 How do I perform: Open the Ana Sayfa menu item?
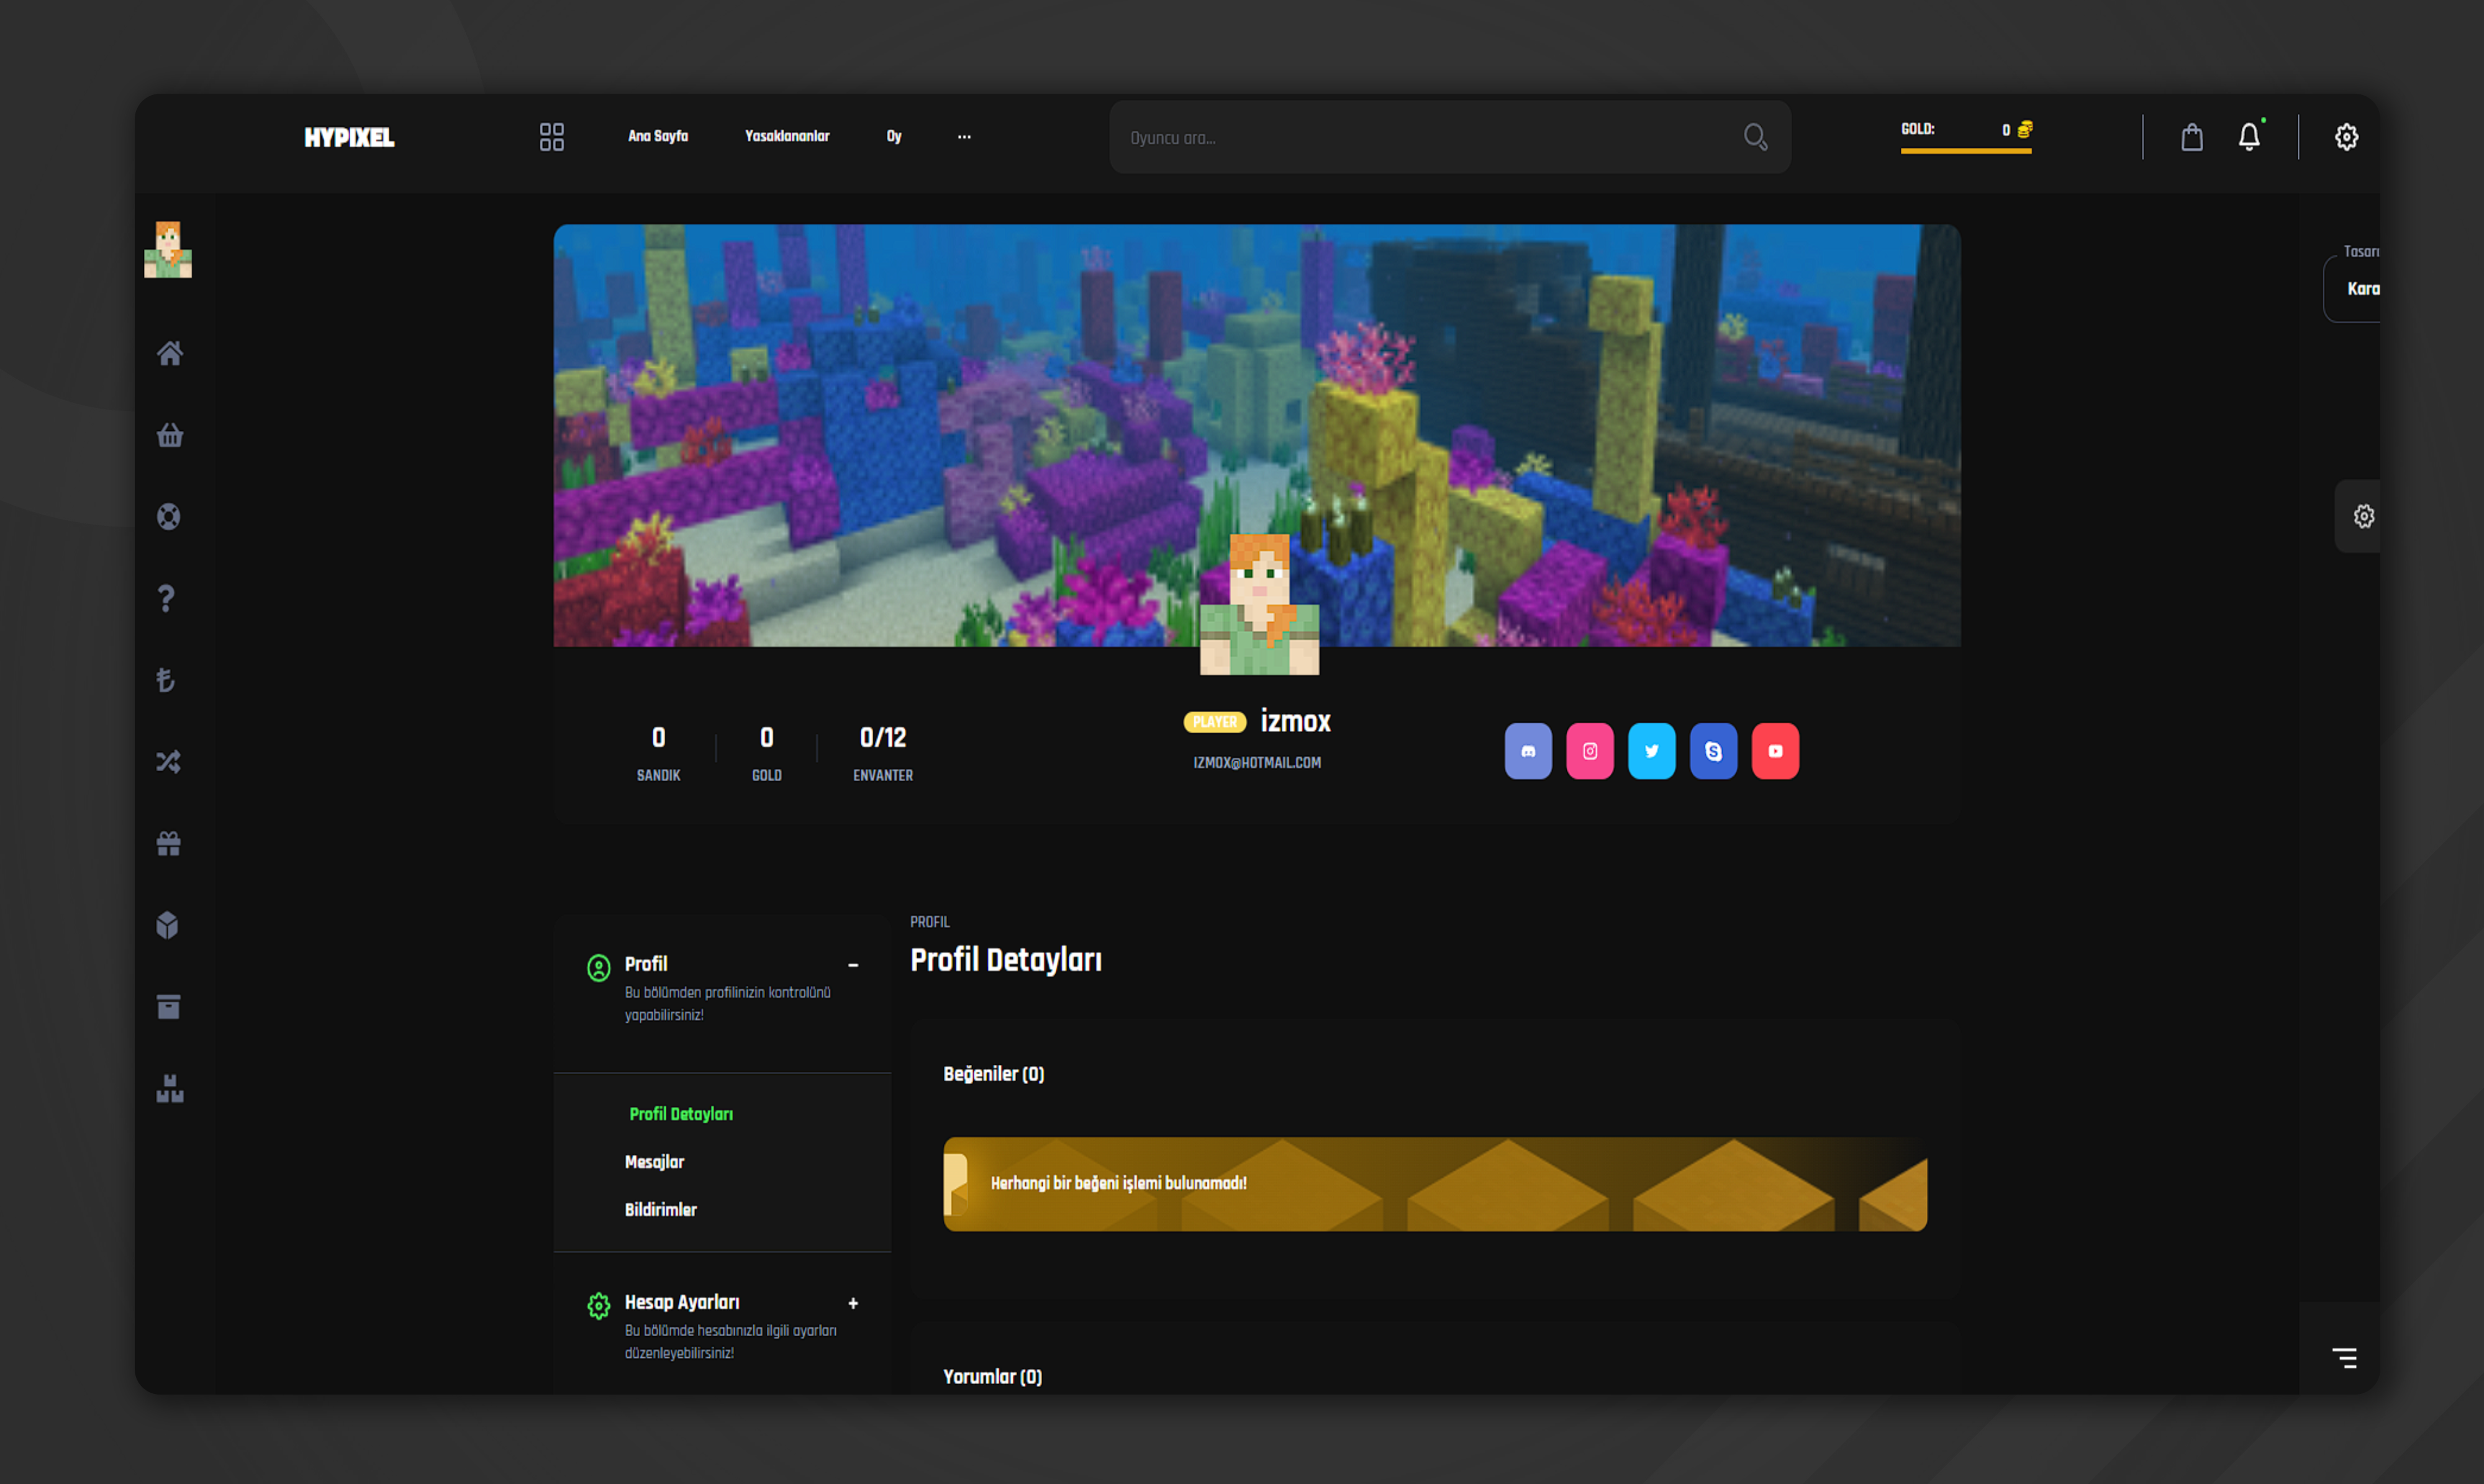[x=657, y=136]
